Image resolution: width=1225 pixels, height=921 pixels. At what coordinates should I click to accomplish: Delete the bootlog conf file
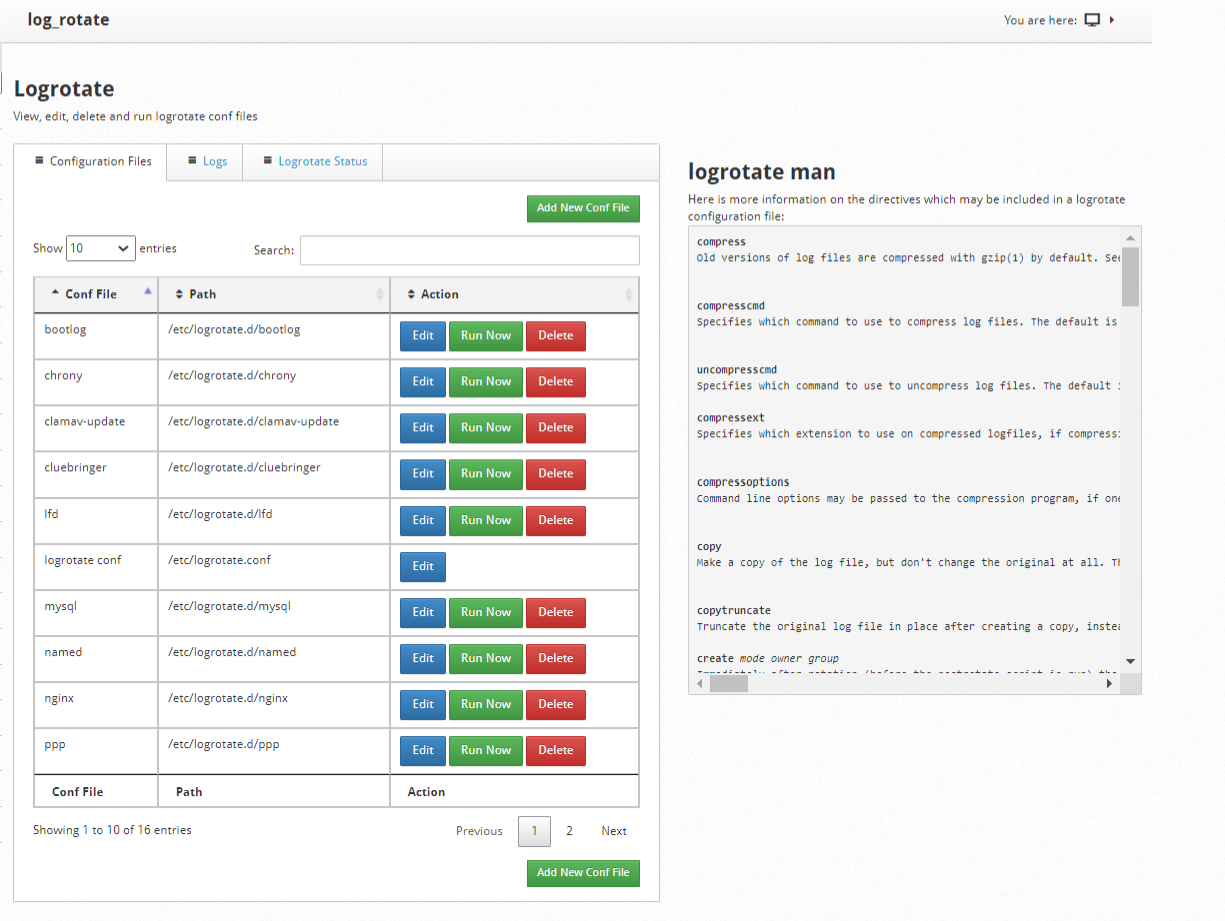(556, 336)
